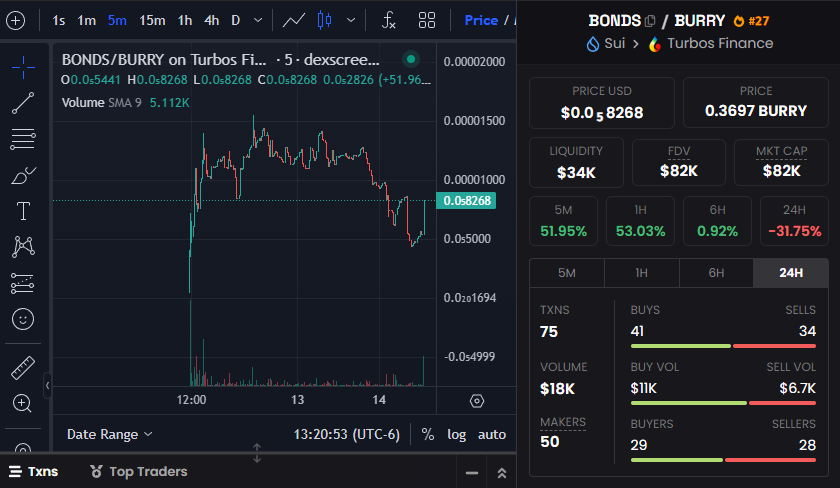The width and height of the screenshot is (840, 488).
Task: Click the flame trending rank #27
Action: [751, 21]
